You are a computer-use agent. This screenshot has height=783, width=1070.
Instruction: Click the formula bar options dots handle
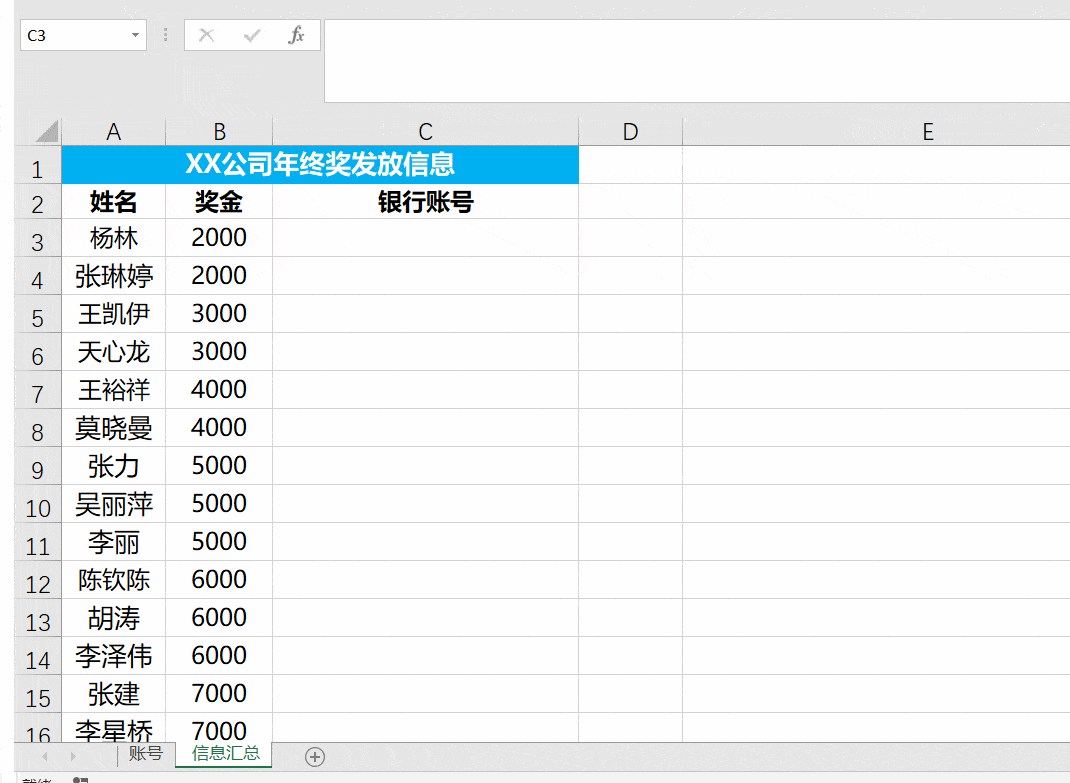click(165, 35)
